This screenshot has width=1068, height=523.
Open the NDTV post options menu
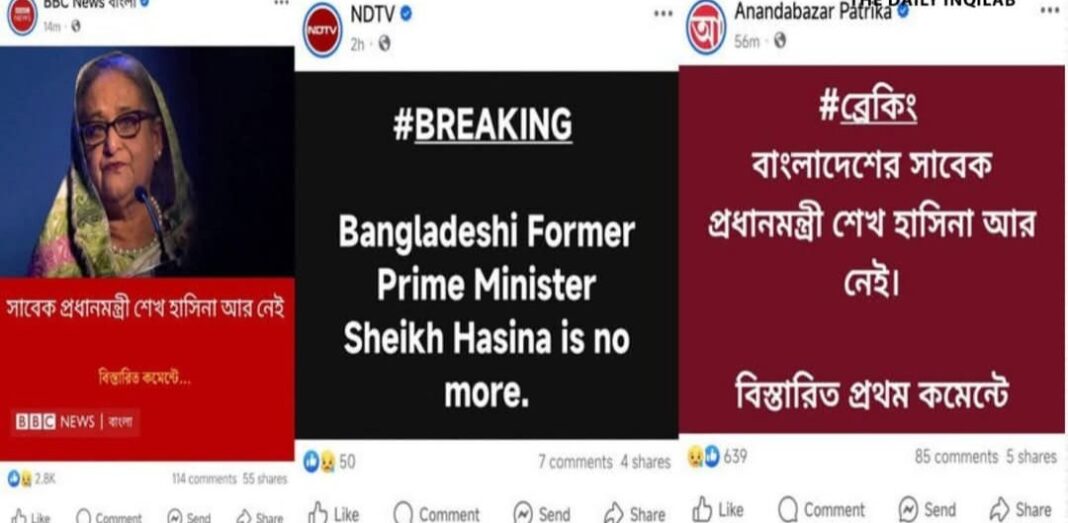pyautogui.click(x=663, y=13)
